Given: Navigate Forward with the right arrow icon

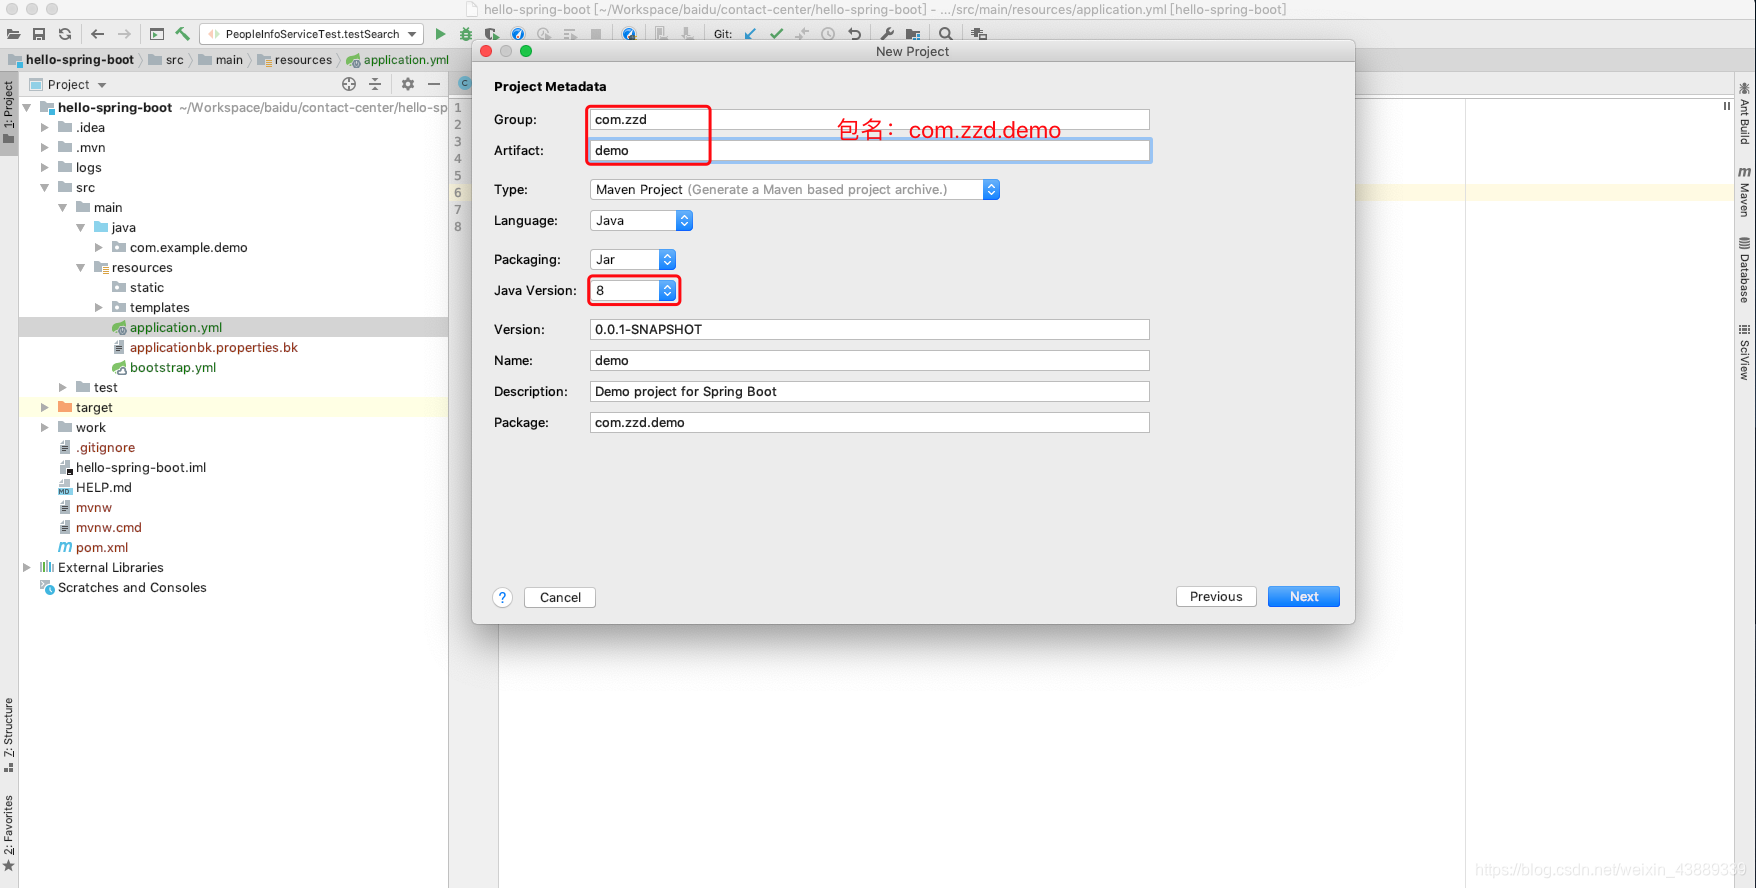Looking at the screenshot, I should pyautogui.click(x=124, y=34).
